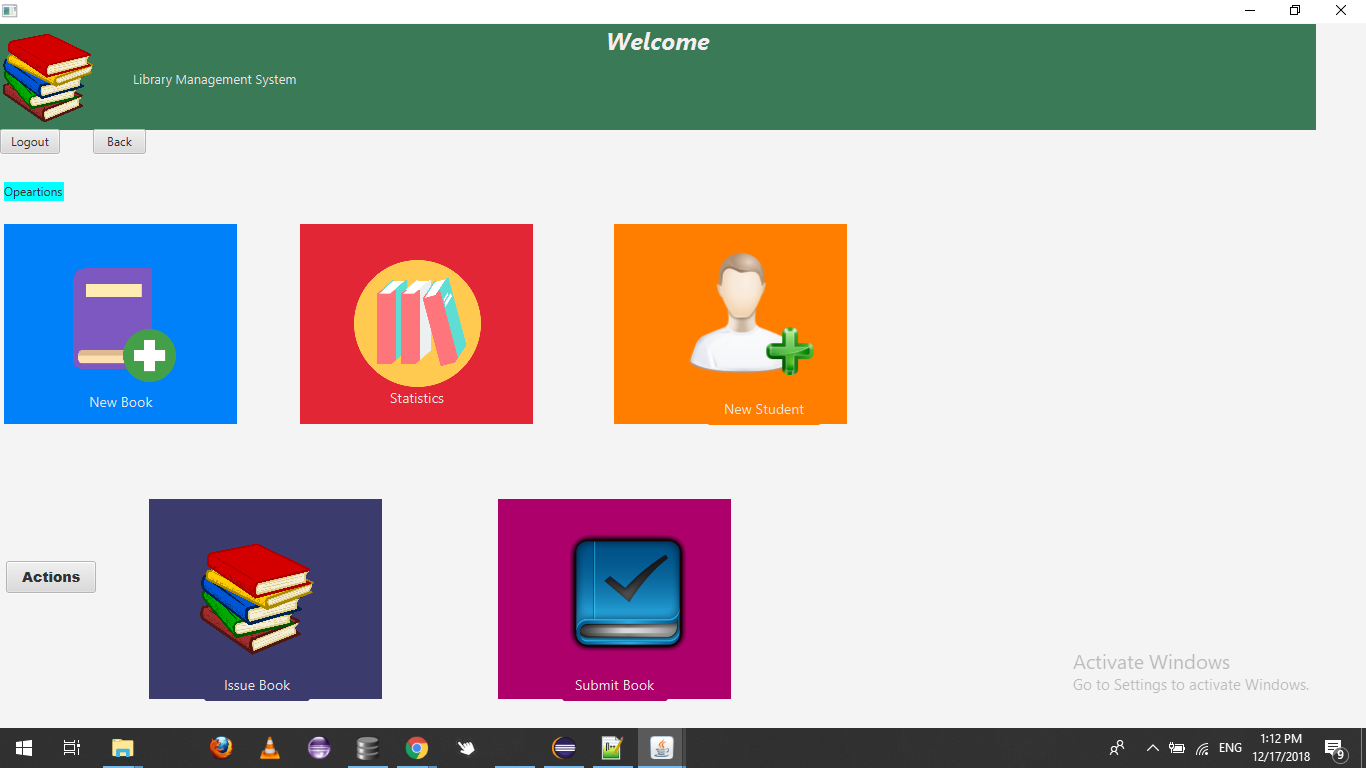Open the New Book tile
The width and height of the screenshot is (1366, 768).
[x=120, y=323]
